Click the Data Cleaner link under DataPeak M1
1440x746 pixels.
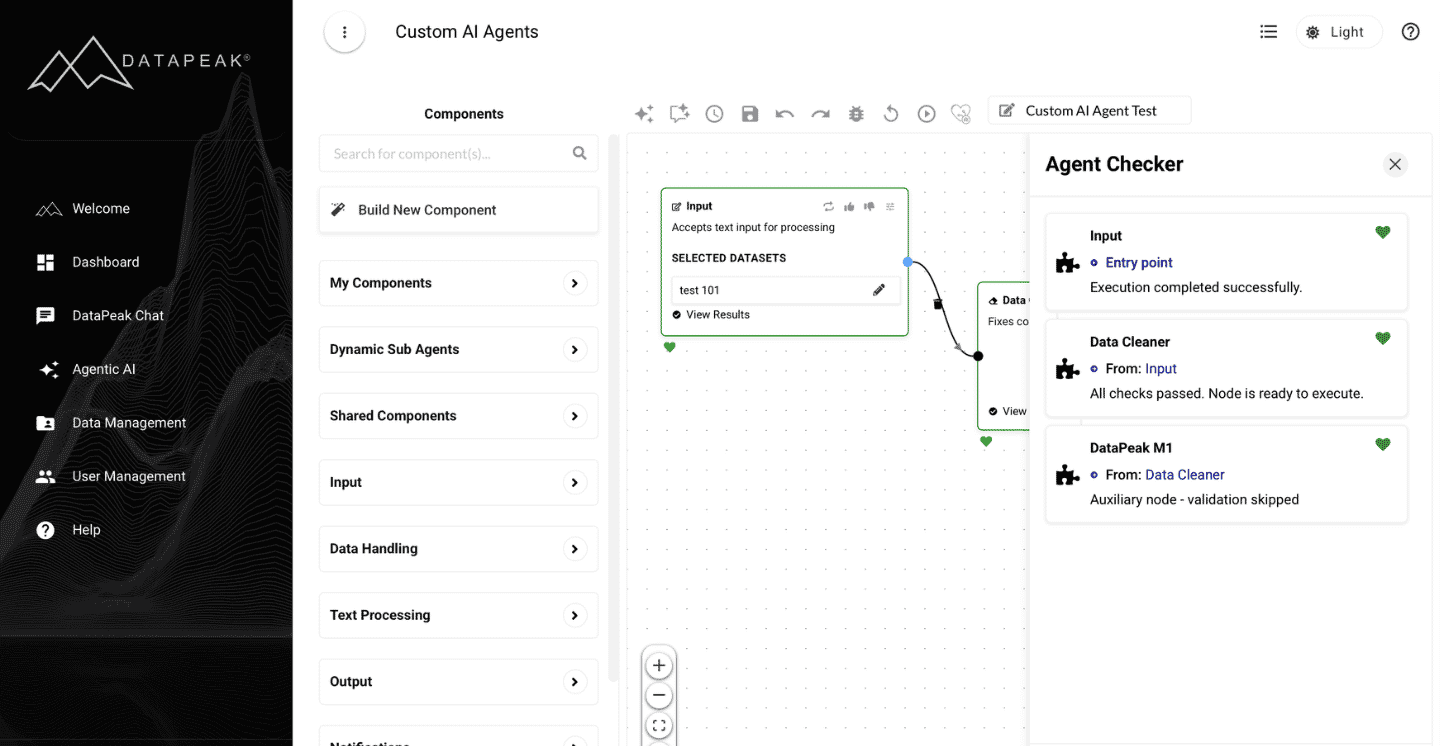(x=1185, y=475)
